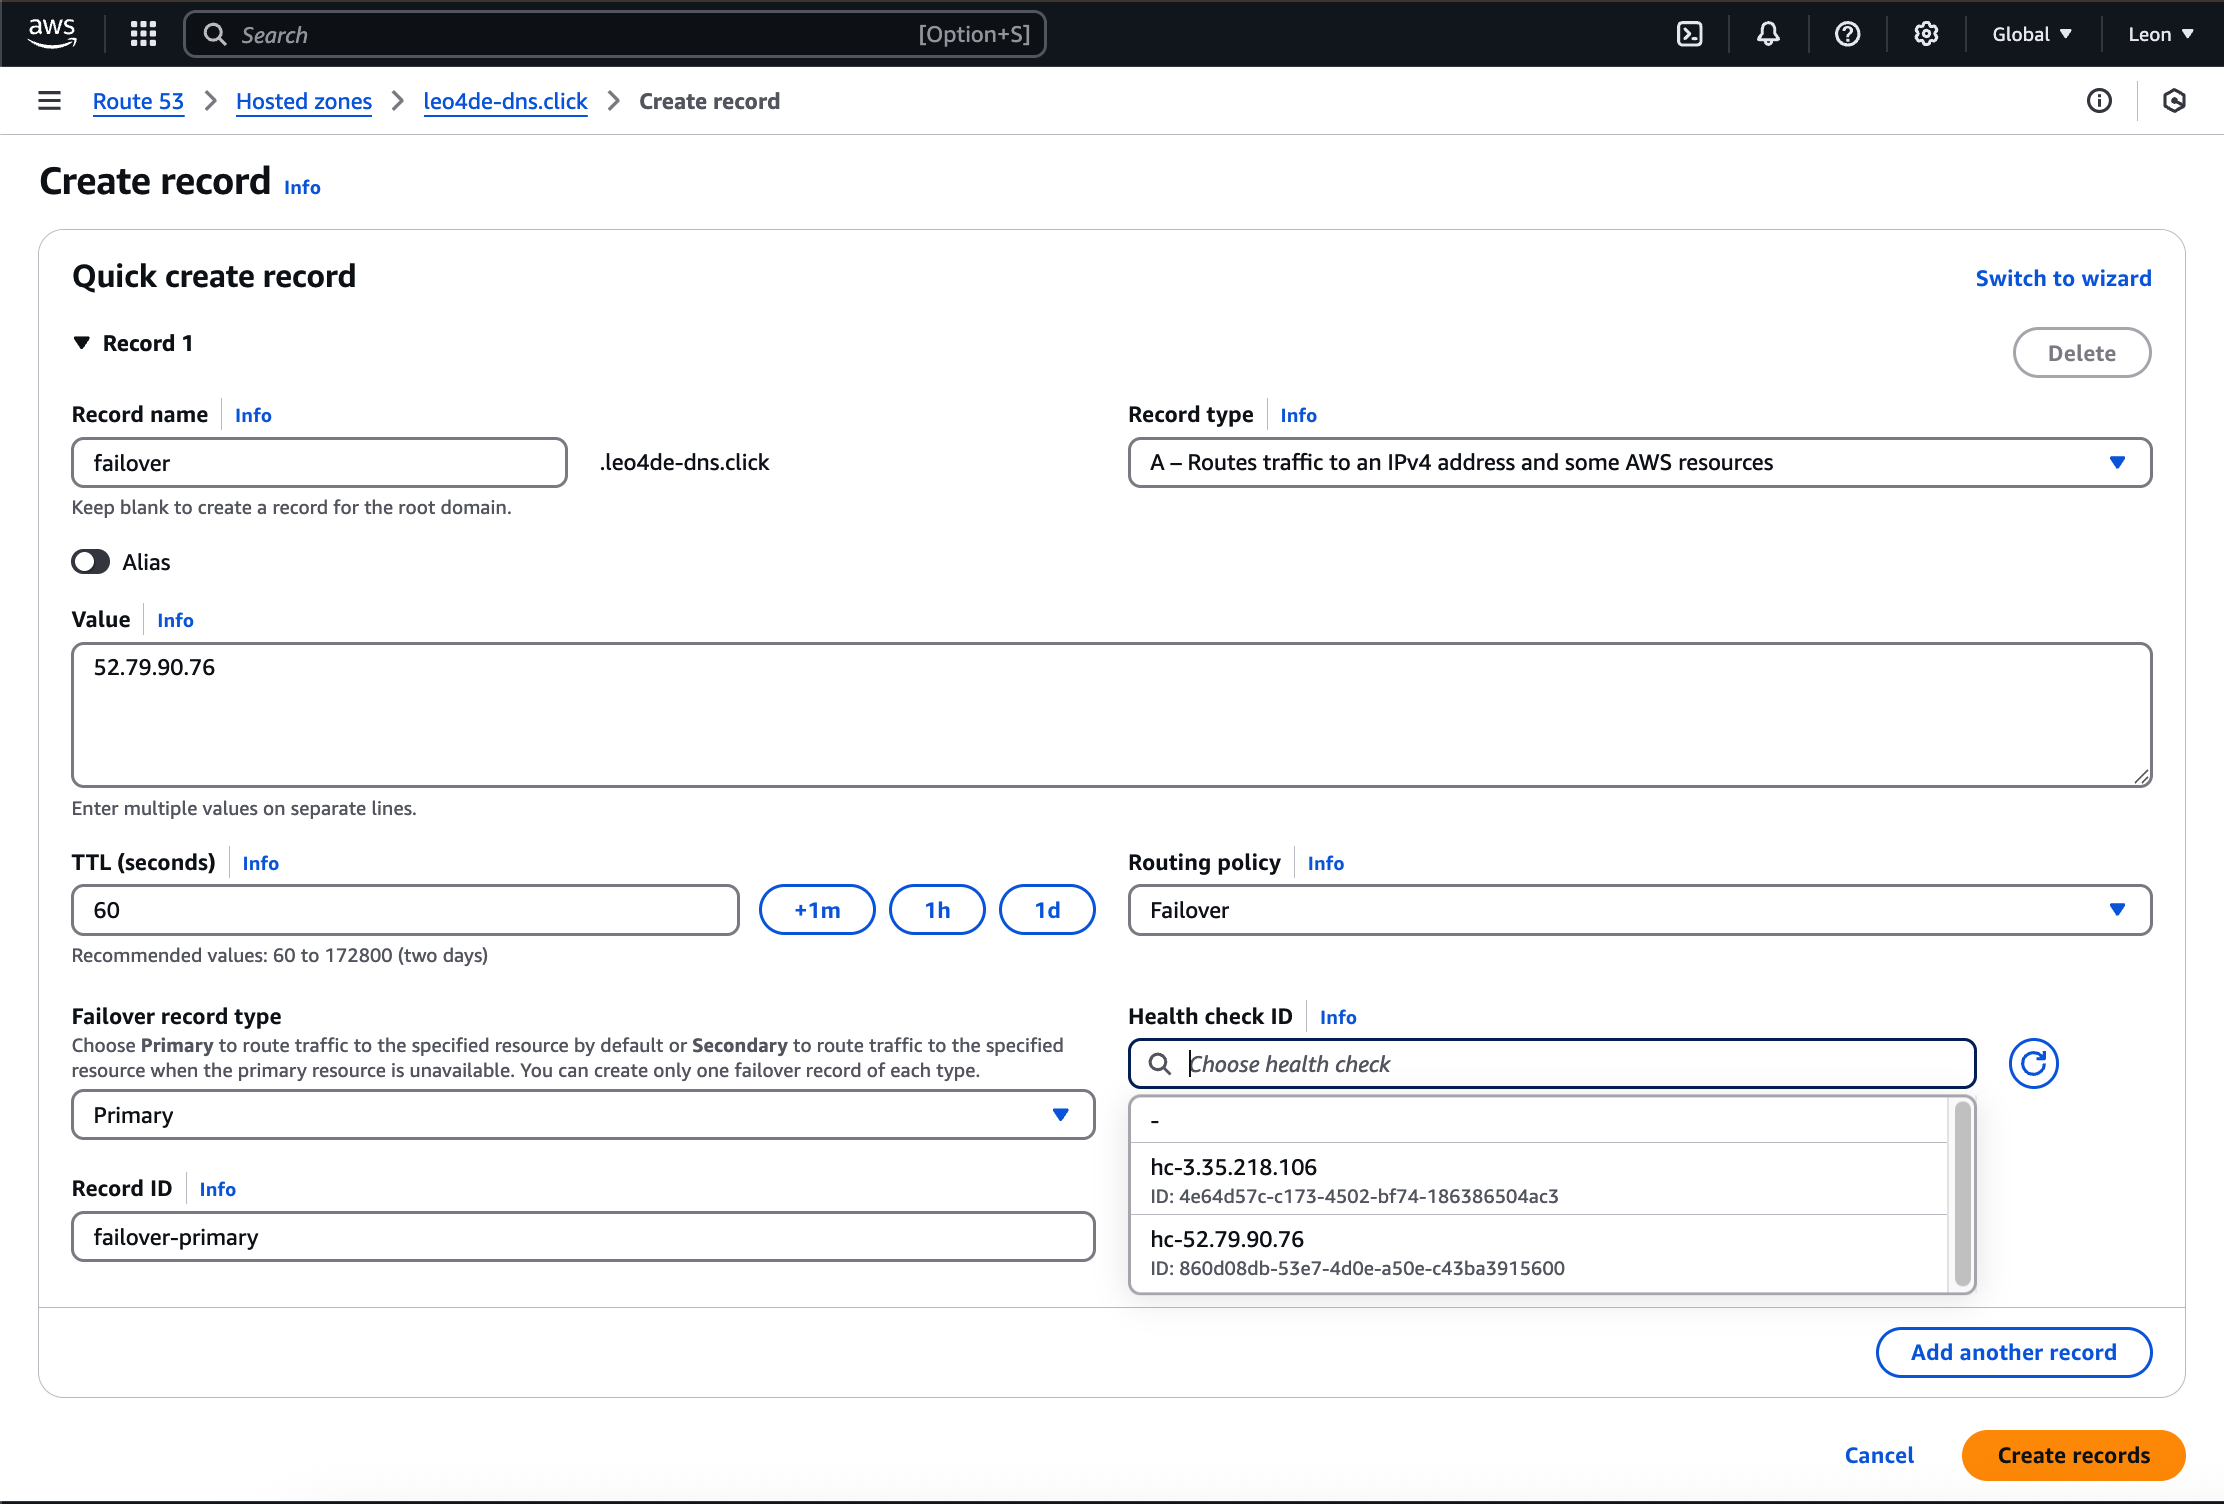This screenshot has height=1504, width=2224.
Task: Open the AWS services grid menu
Action: [143, 34]
